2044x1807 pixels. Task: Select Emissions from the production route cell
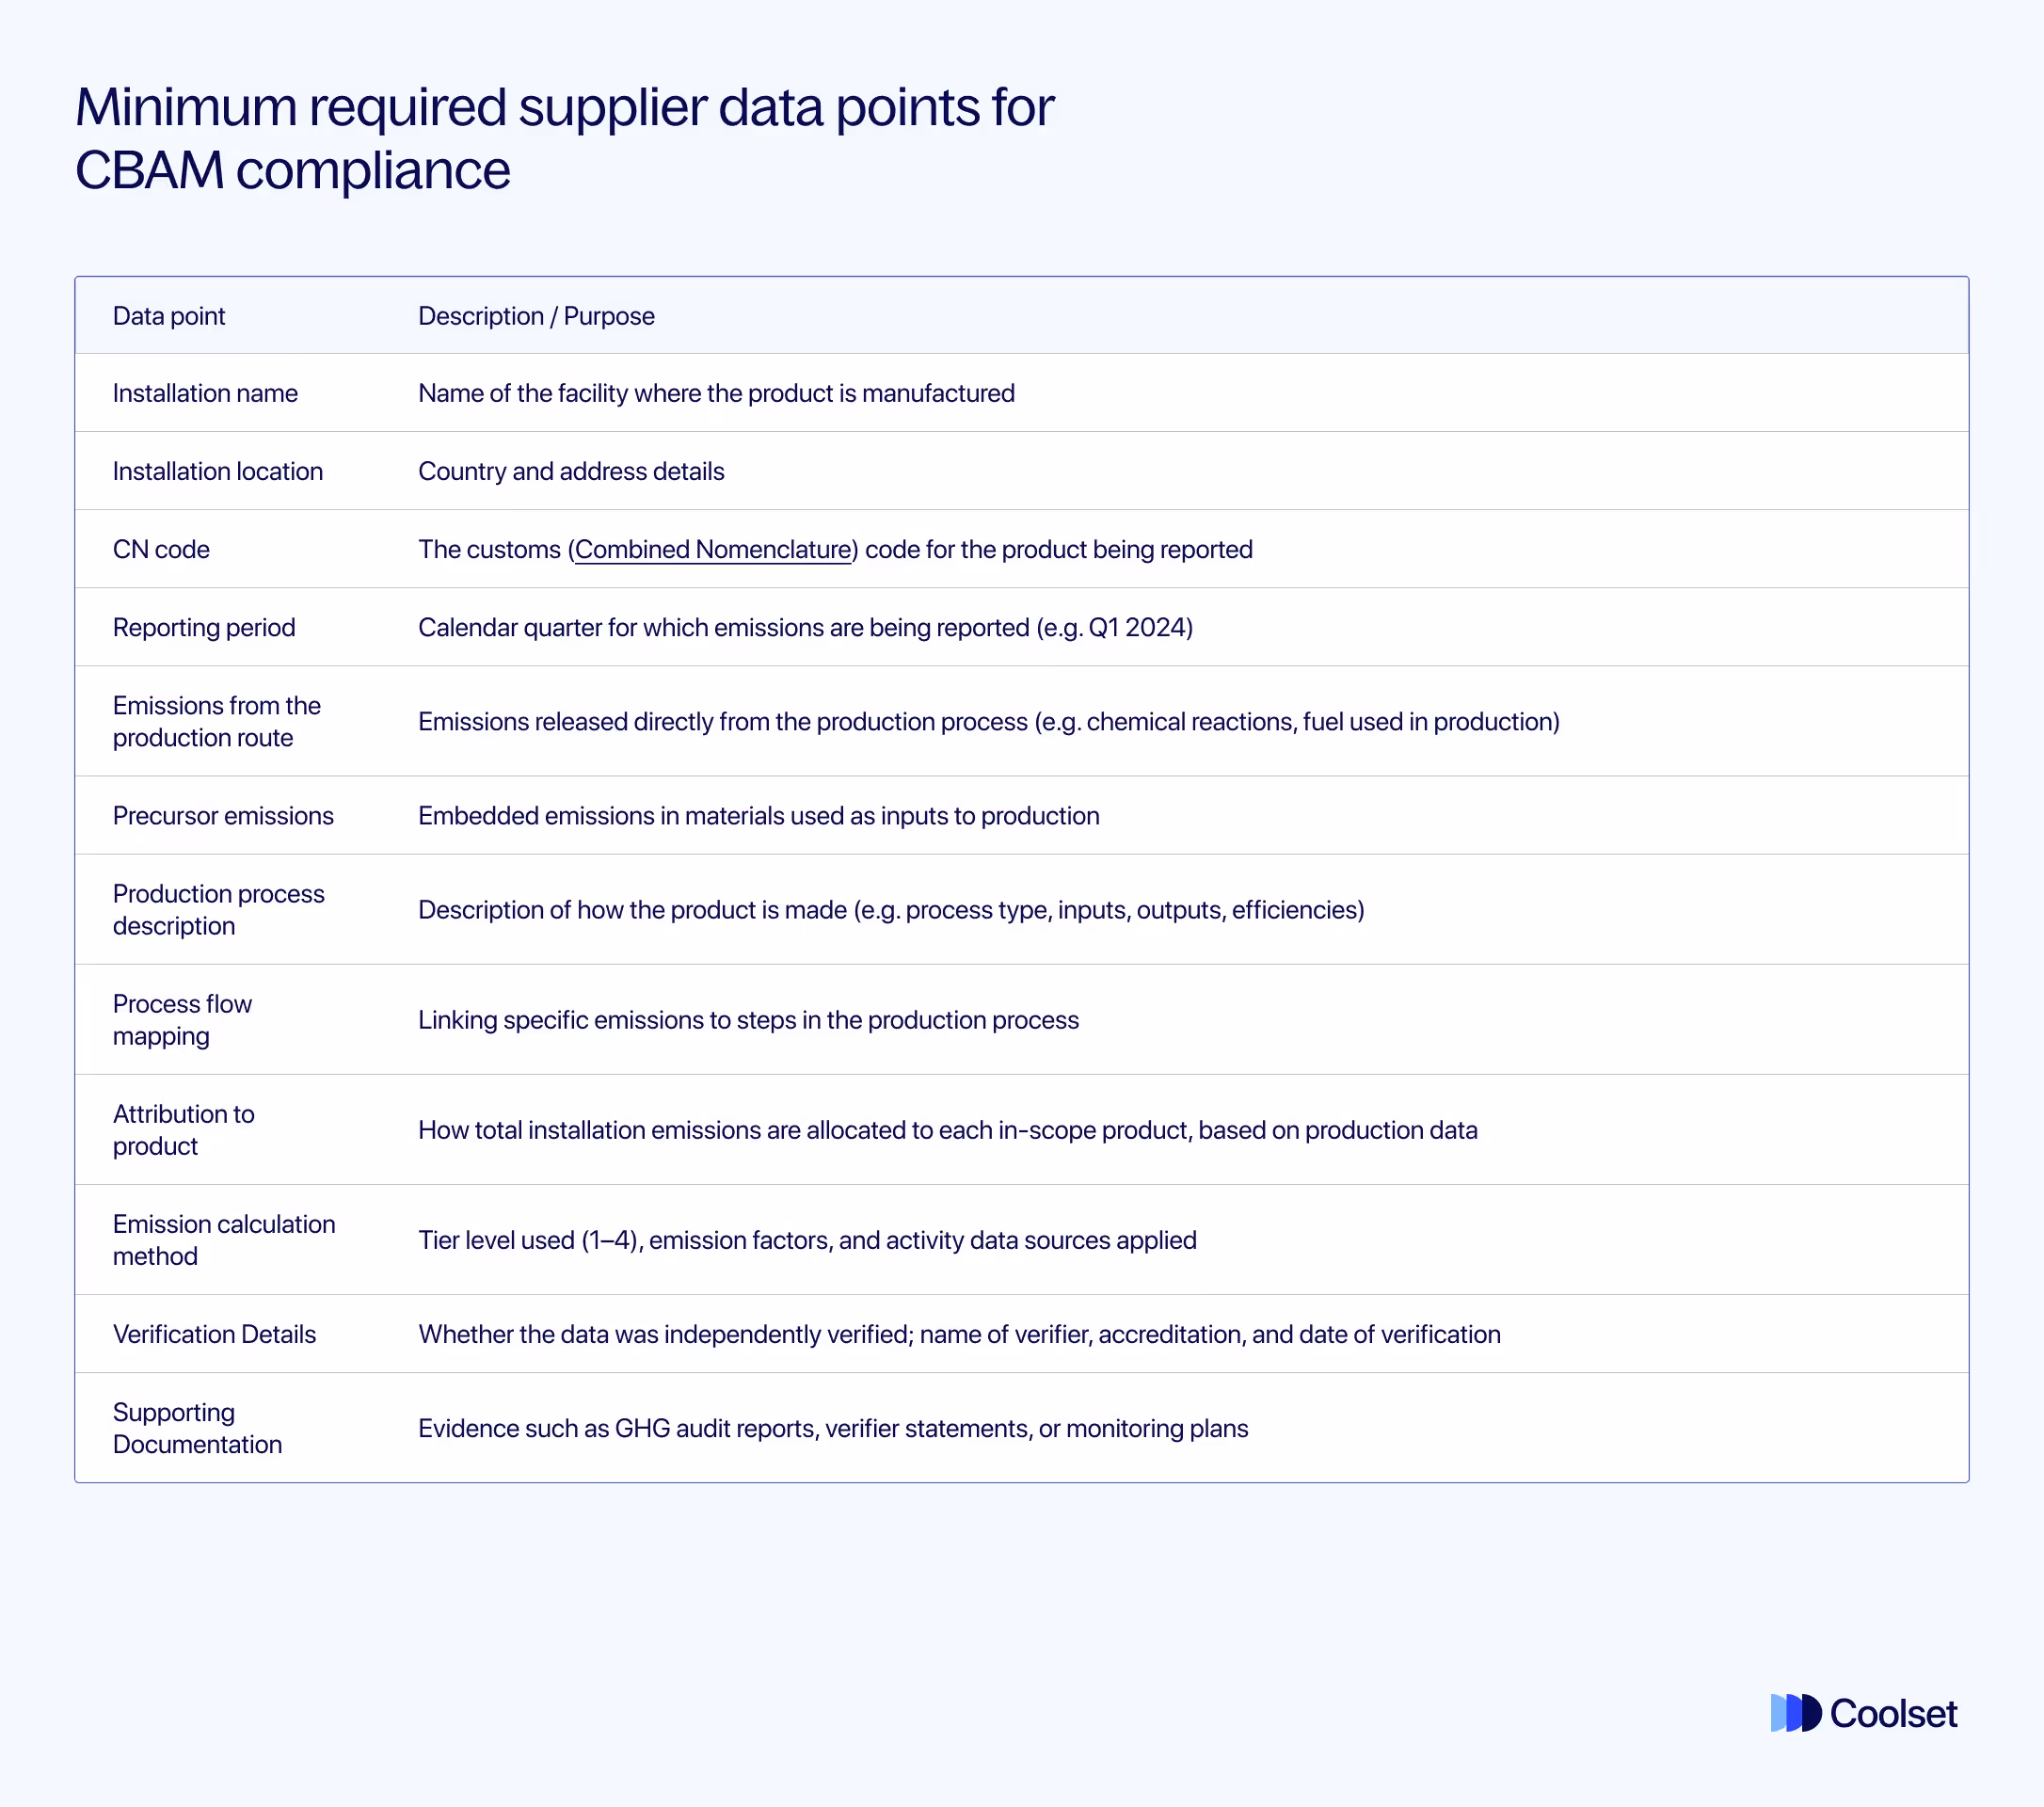tap(216, 721)
